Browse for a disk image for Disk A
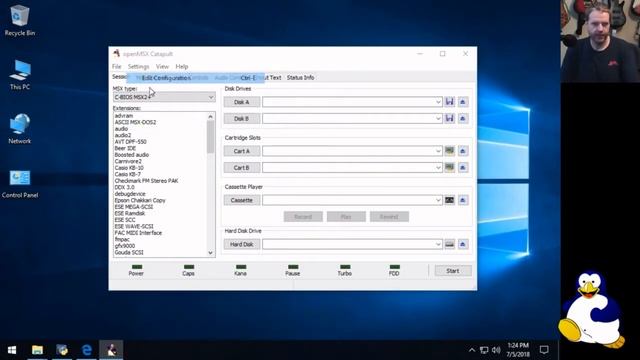This screenshot has height=360, width=640. [x=449, y=102]
